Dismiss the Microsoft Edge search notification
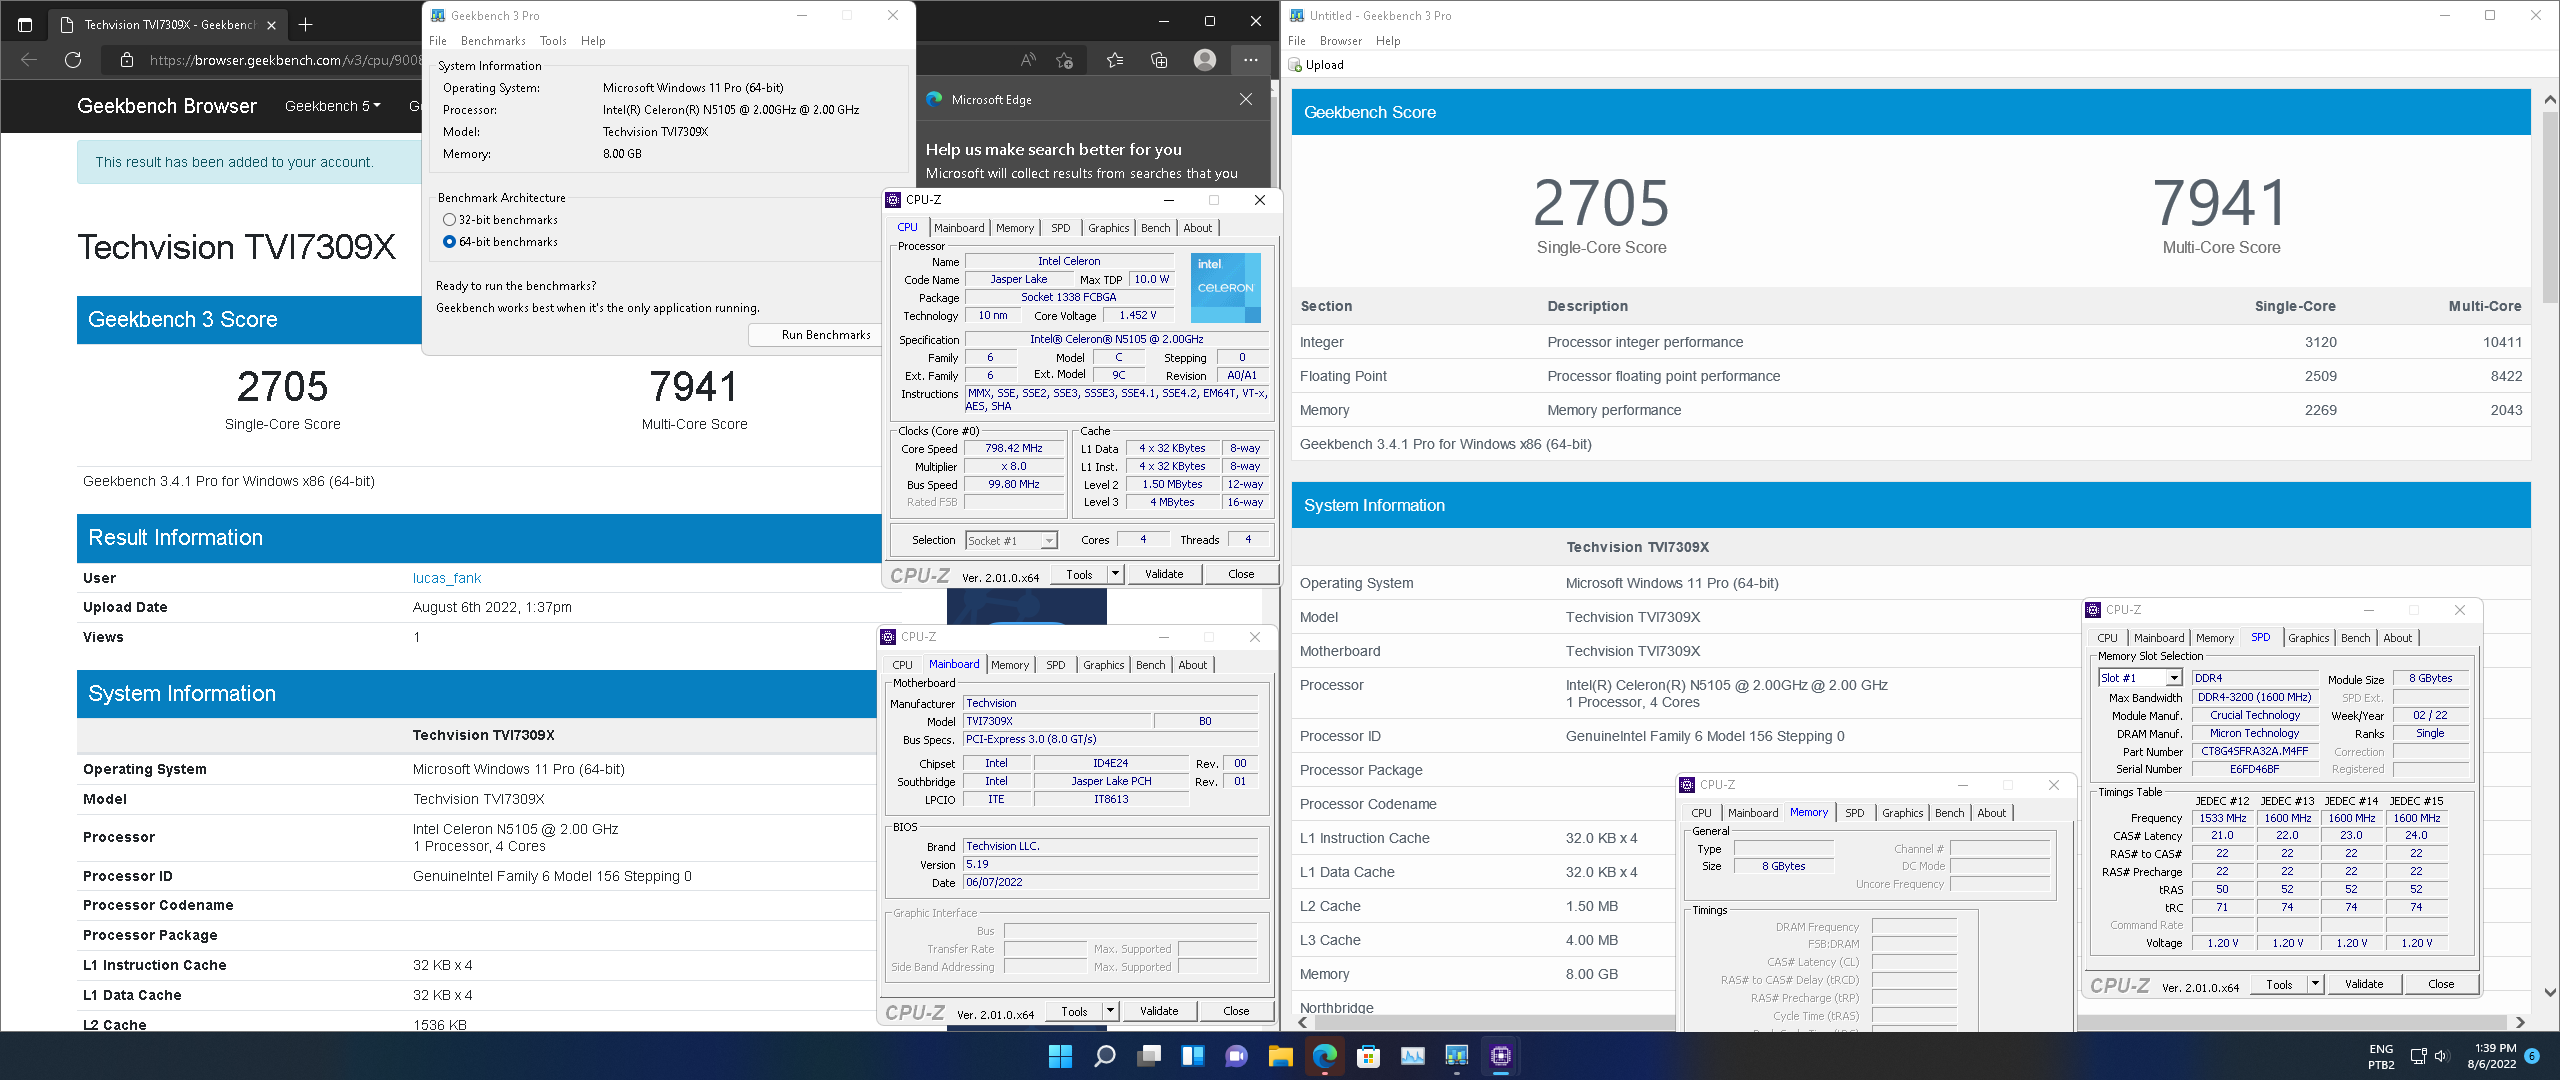The height and width of the screenshot is (1080, 2560). 1246,99
